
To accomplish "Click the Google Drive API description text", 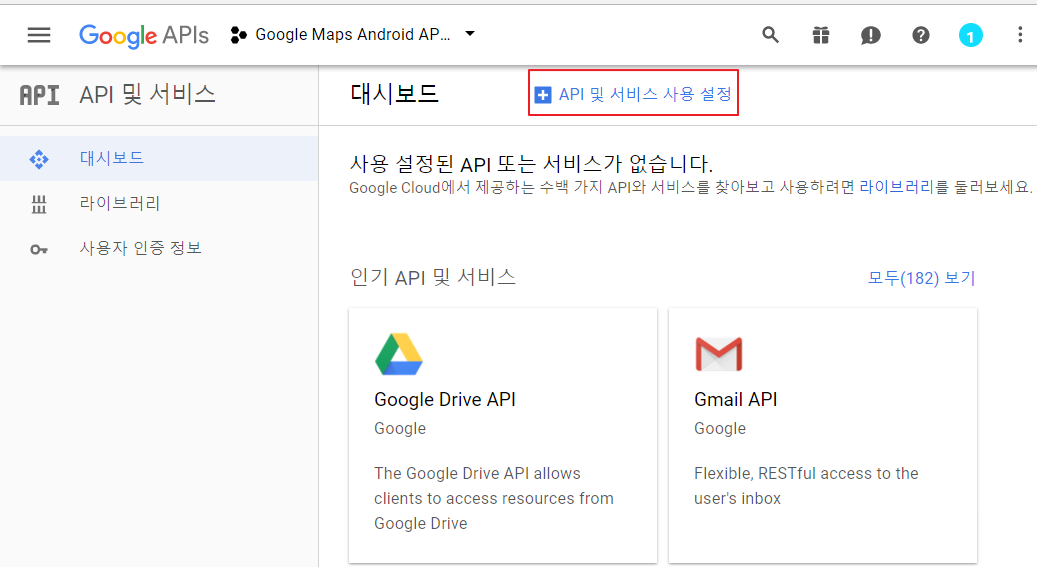I will click(x=493, y=498).
